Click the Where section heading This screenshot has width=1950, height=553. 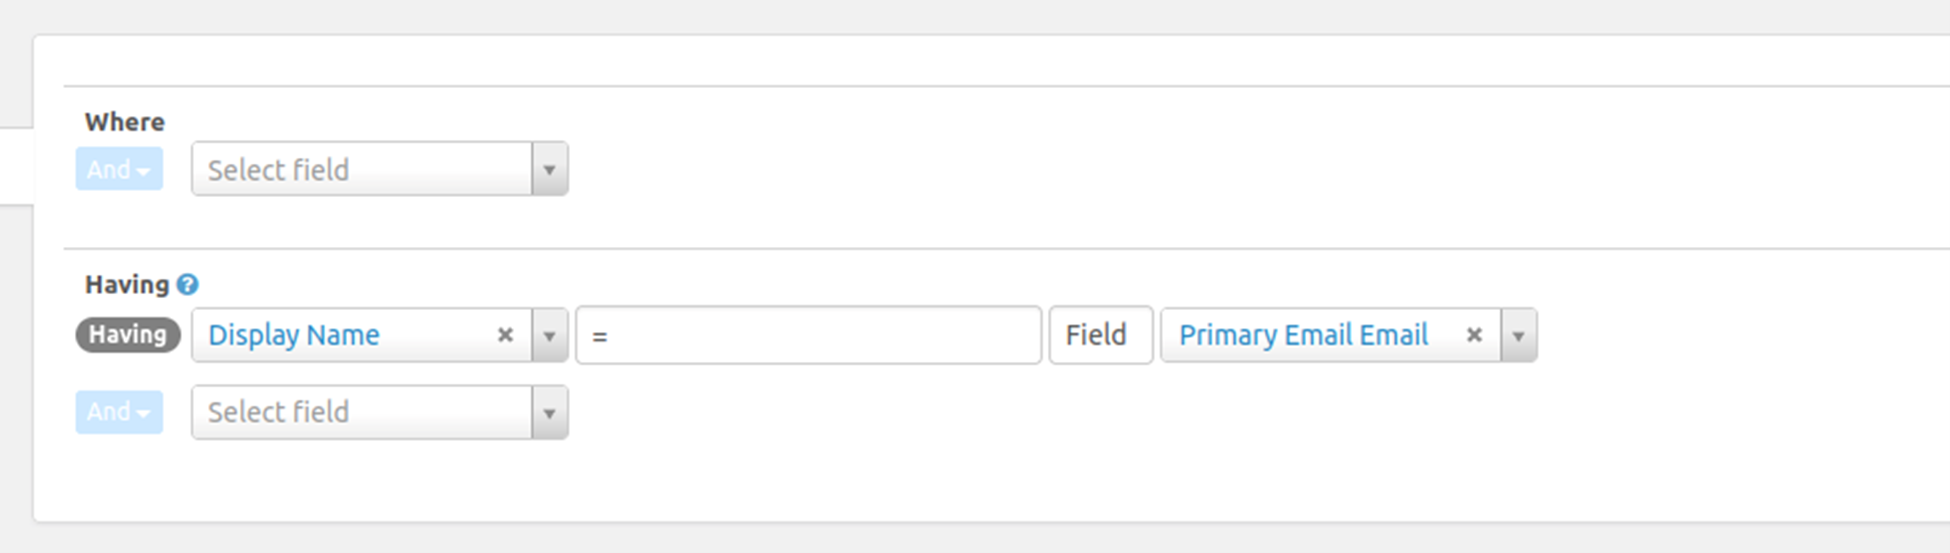click(x=125, y=122)
